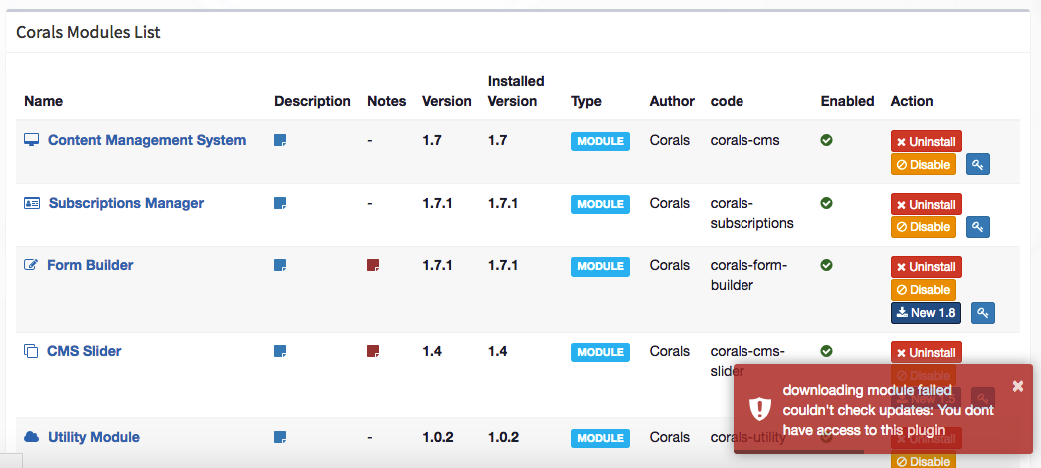Click the Installed Version column header
Viewport: 1041px width, 468px height.
pos(516,91)
